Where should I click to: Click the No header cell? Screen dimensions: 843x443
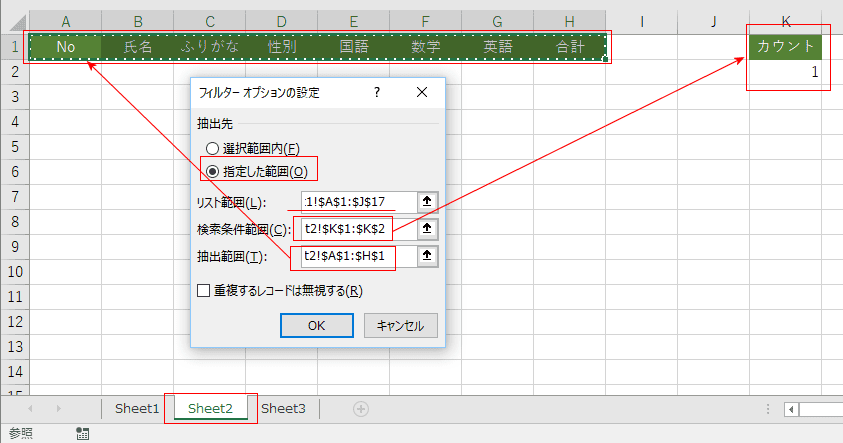(x=66, y=47)
